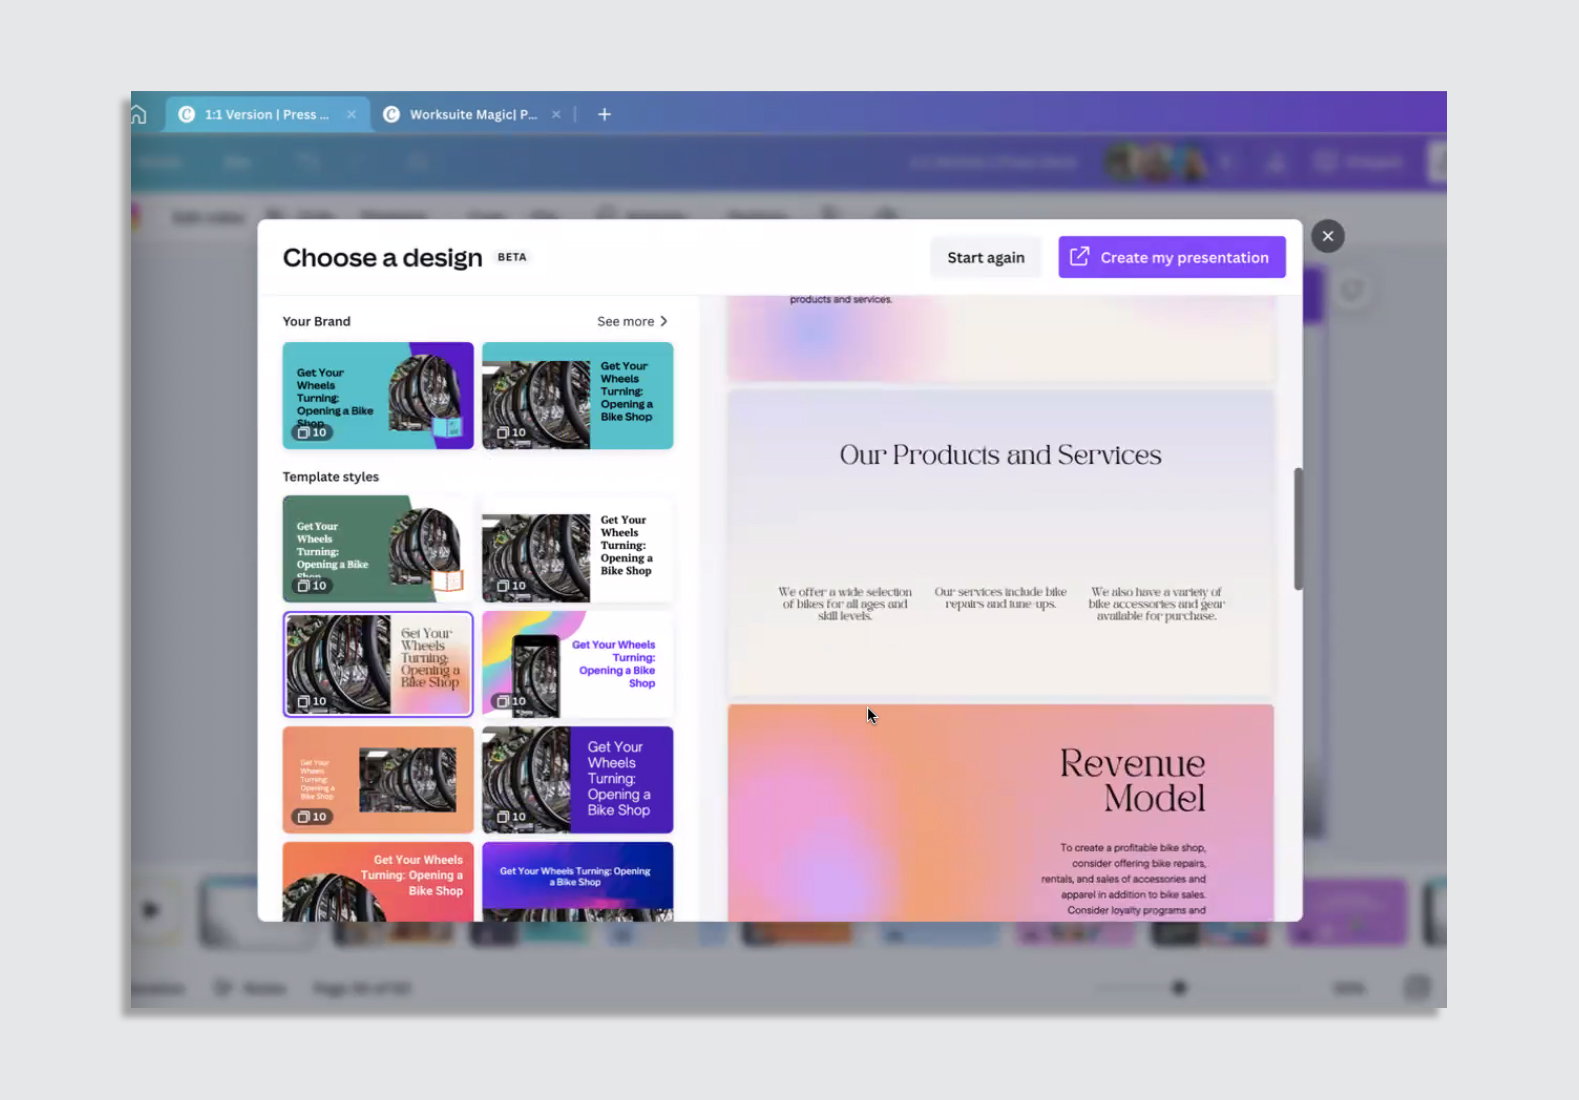Choose the green template style thumbnail
The image size is (1579, 1100).
point(378,549)
